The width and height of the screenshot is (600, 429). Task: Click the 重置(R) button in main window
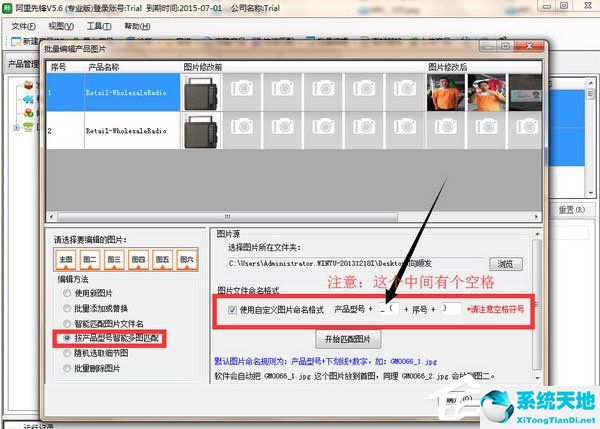[572, 210]
